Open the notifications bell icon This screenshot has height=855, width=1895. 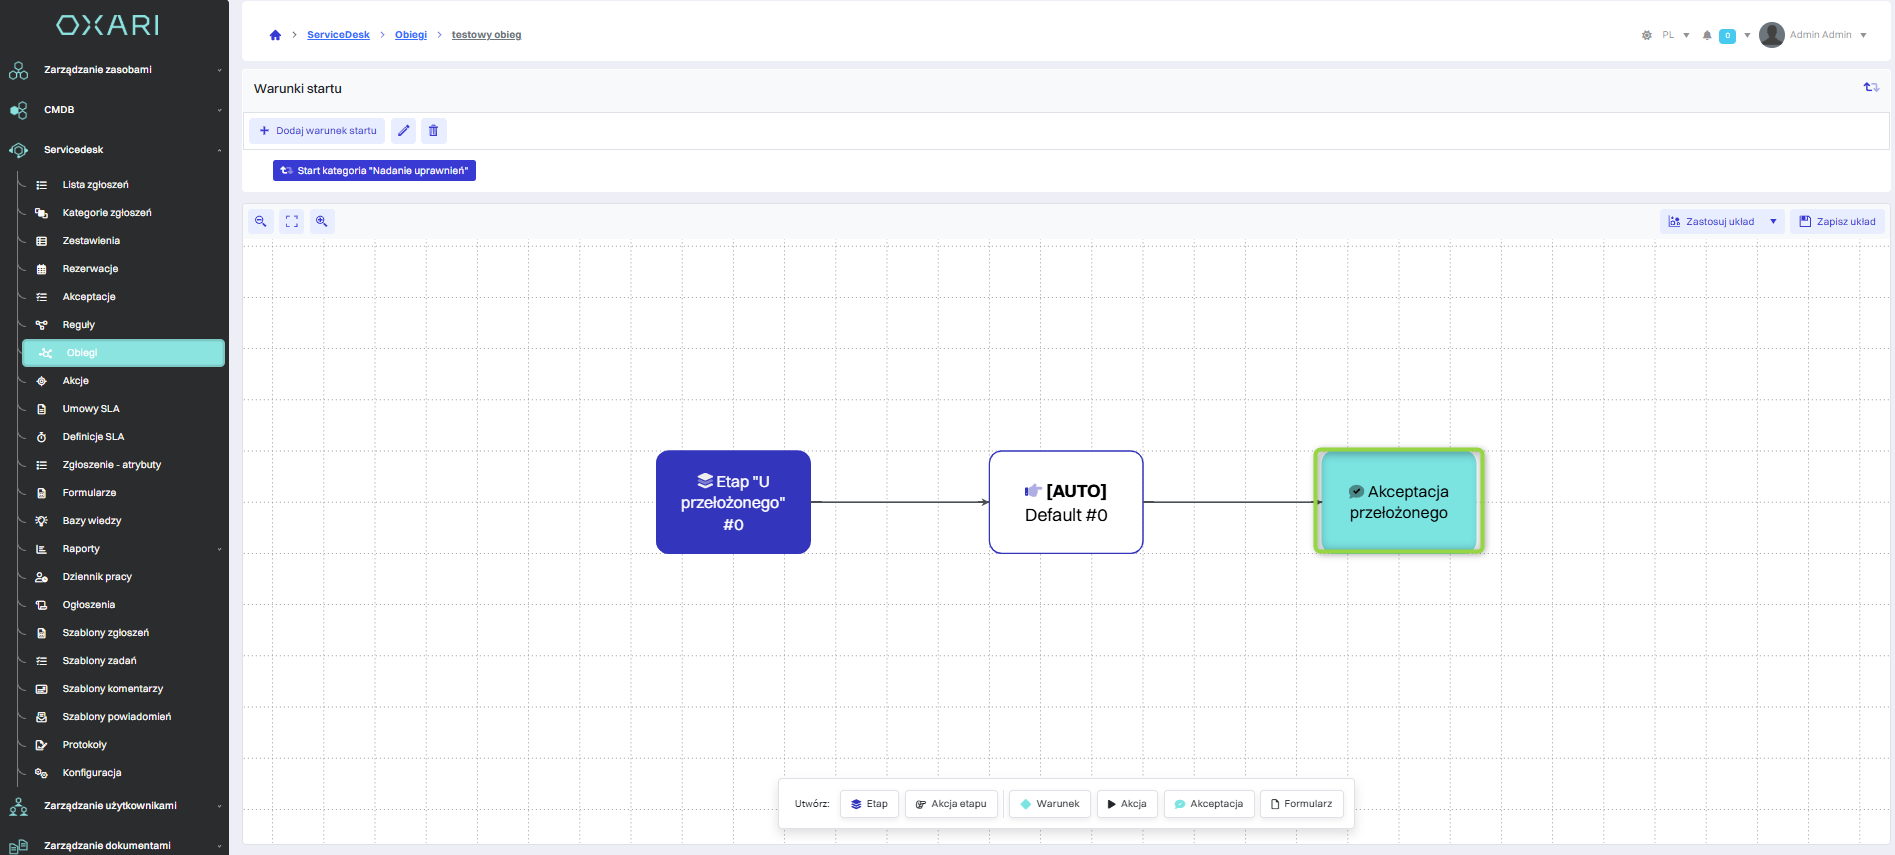1707,35
